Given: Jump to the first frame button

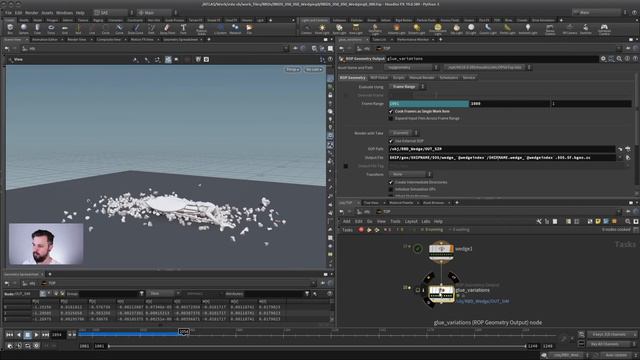Looking at the screenshot, I should click(9, 335).
